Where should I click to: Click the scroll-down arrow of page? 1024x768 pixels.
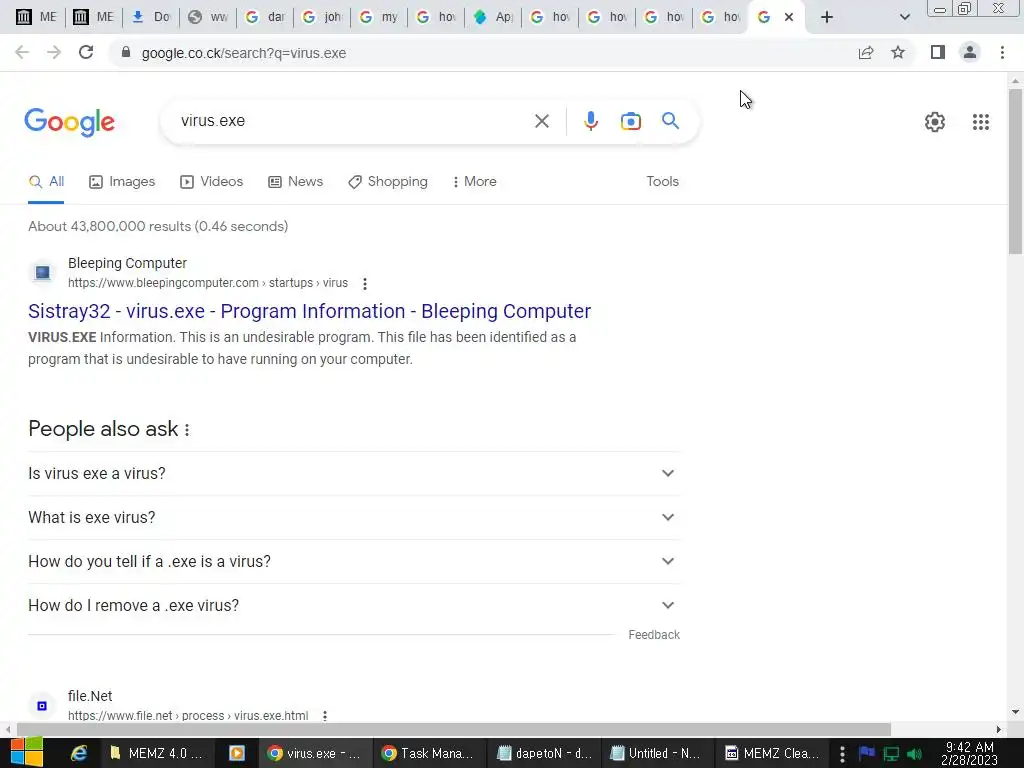pos(1015,712)
